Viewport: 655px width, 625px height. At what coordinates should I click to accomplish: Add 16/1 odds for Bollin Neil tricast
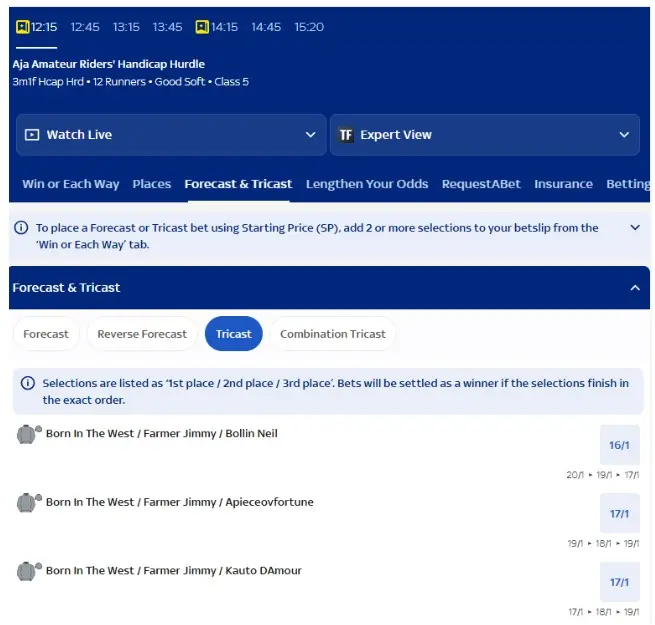tap(619, 445)
